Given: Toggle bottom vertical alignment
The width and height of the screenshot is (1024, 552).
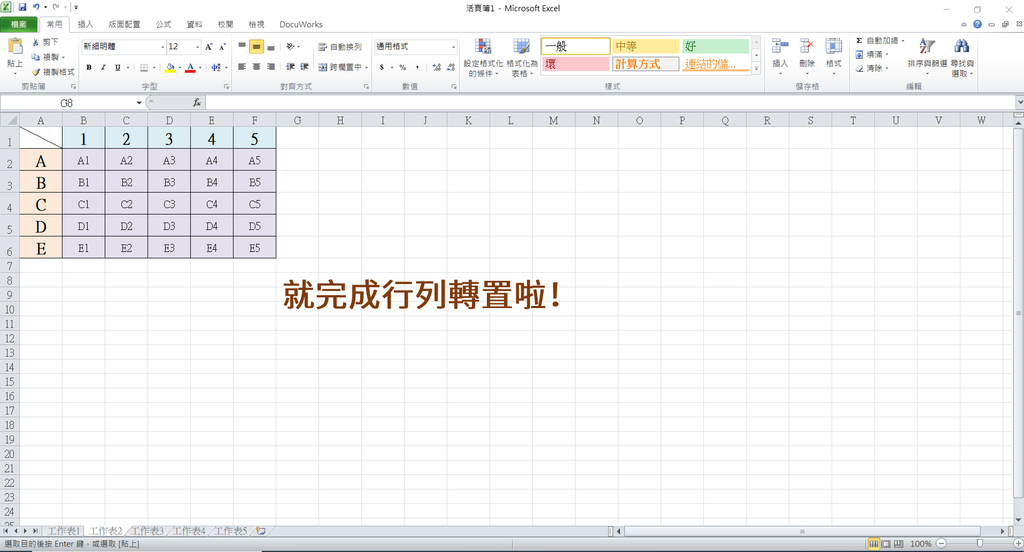Looking at the screenshot, I should tap(270, 46).
